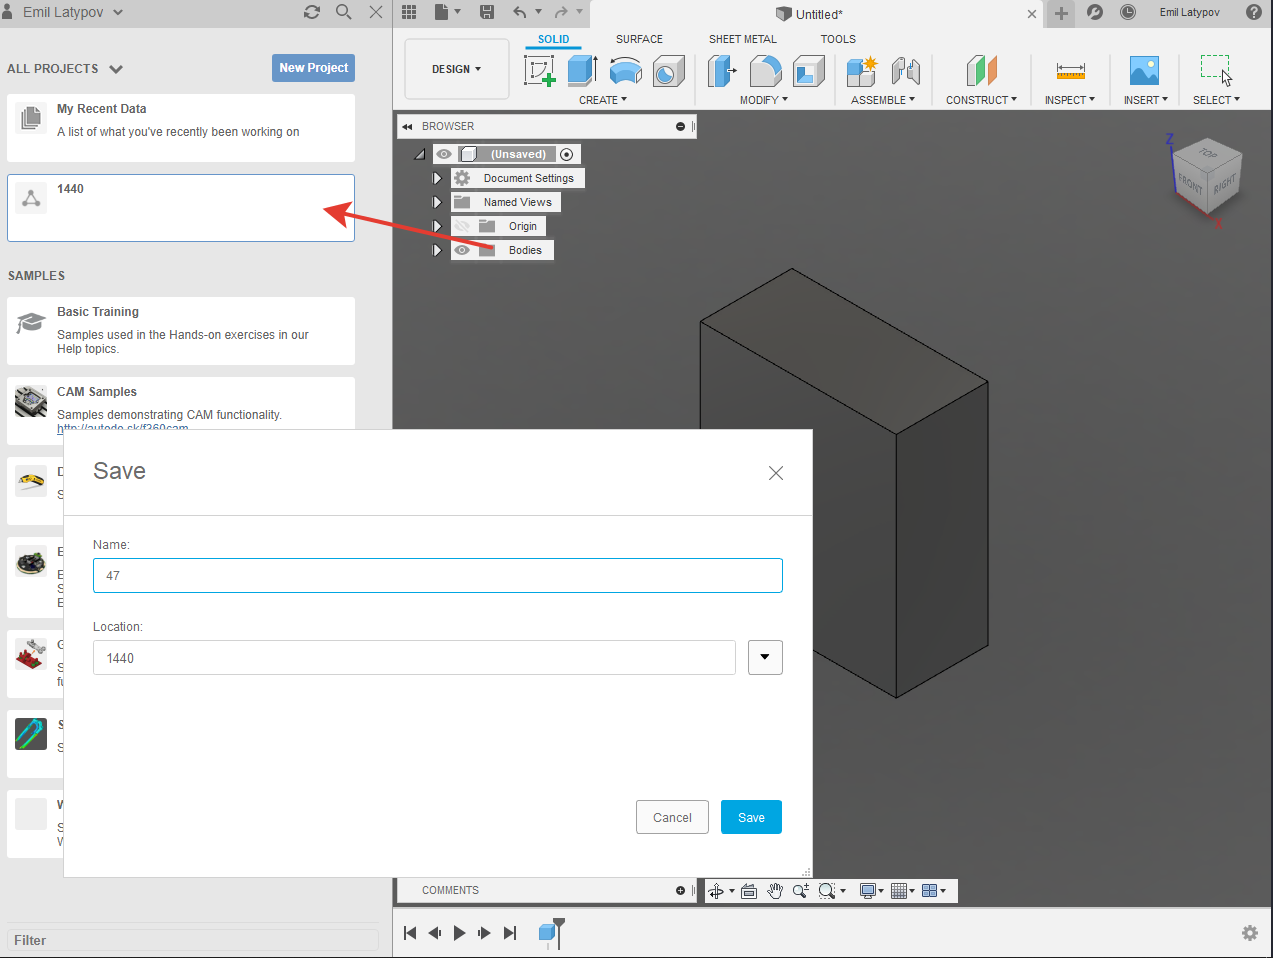
Task: Expand the Document Settings node
Action: pyautogui.click(x=437, y=178)
